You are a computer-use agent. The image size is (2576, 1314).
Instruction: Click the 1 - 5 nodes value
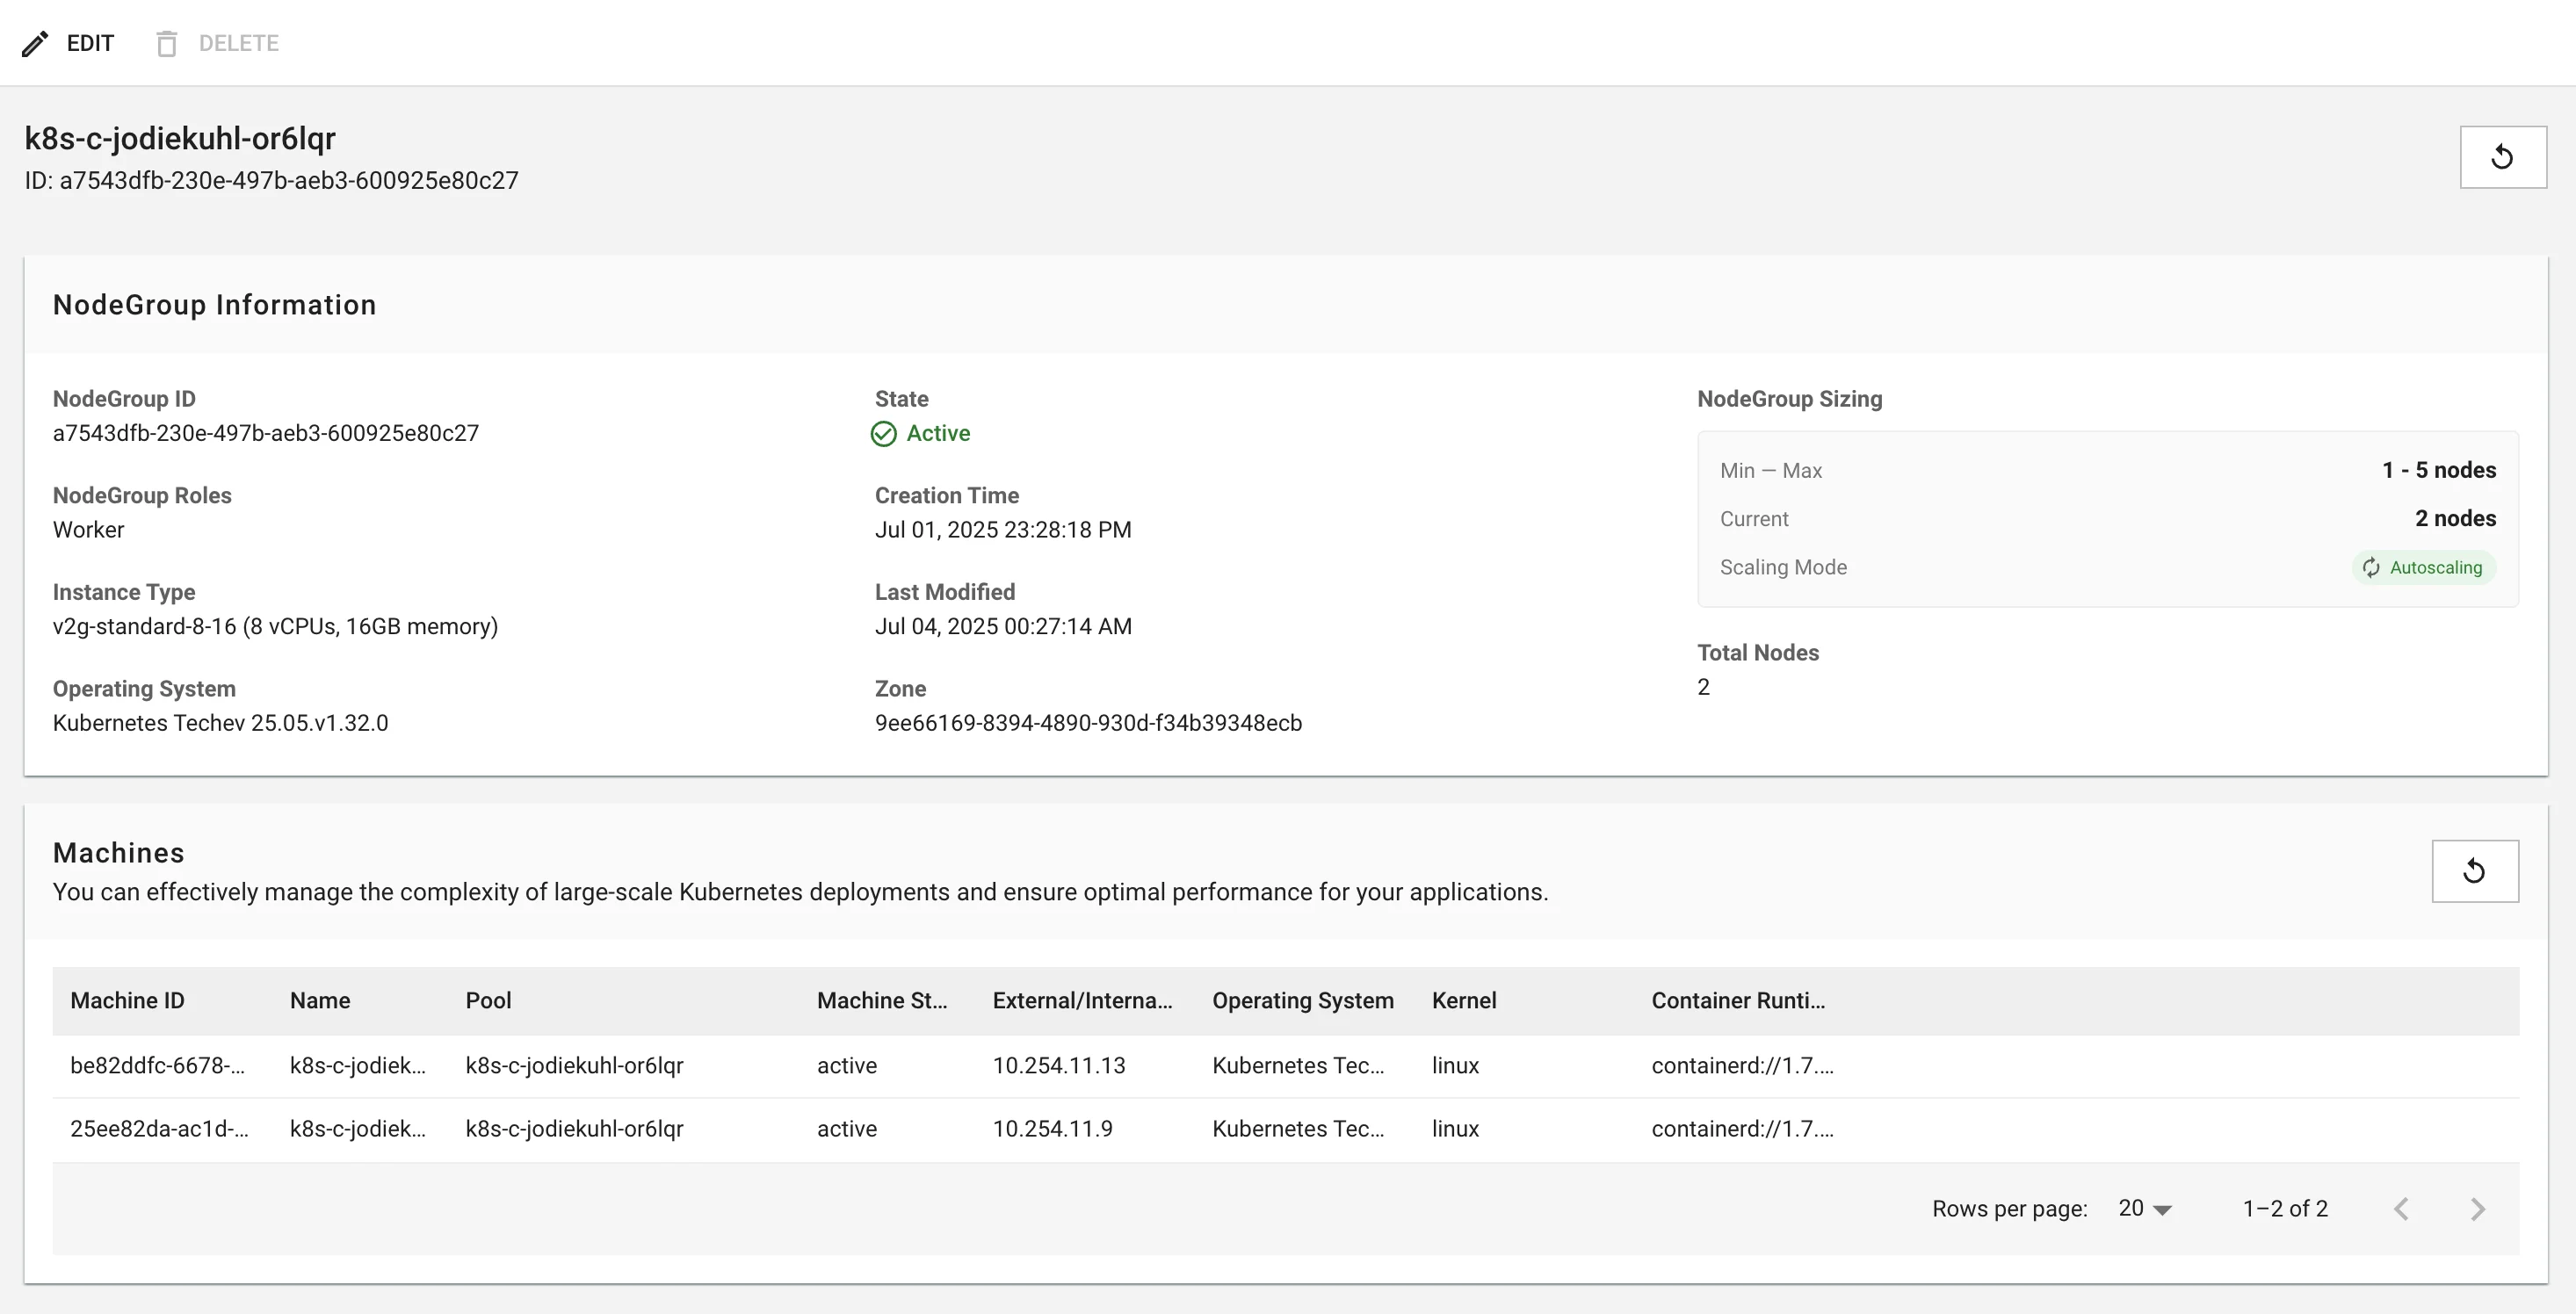(x=2439, y=471)
